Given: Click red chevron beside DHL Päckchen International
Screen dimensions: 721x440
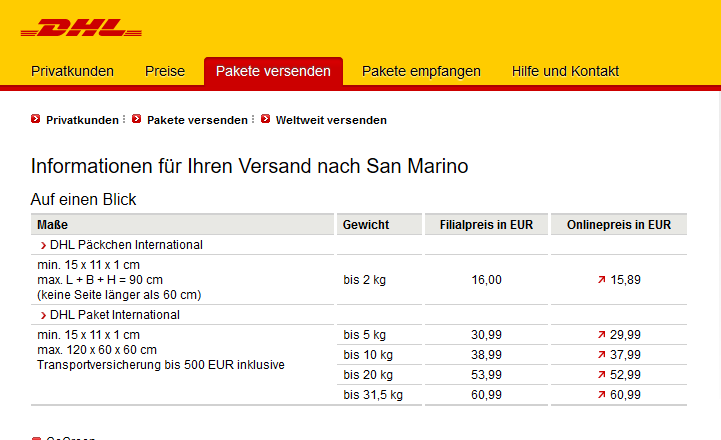Looking at the screenshot, I should 43,246.
